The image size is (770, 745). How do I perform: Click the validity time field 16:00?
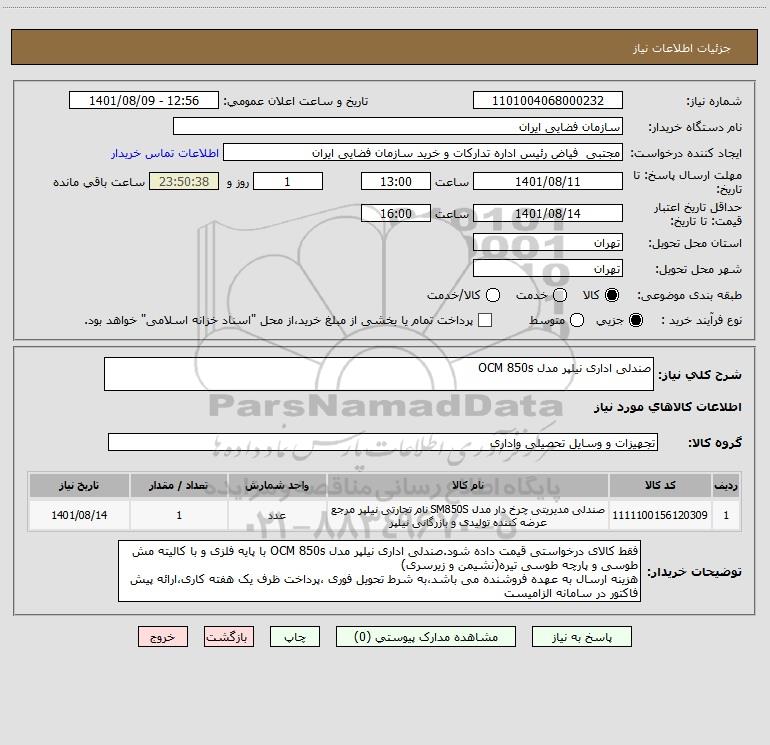click(396, 214)
